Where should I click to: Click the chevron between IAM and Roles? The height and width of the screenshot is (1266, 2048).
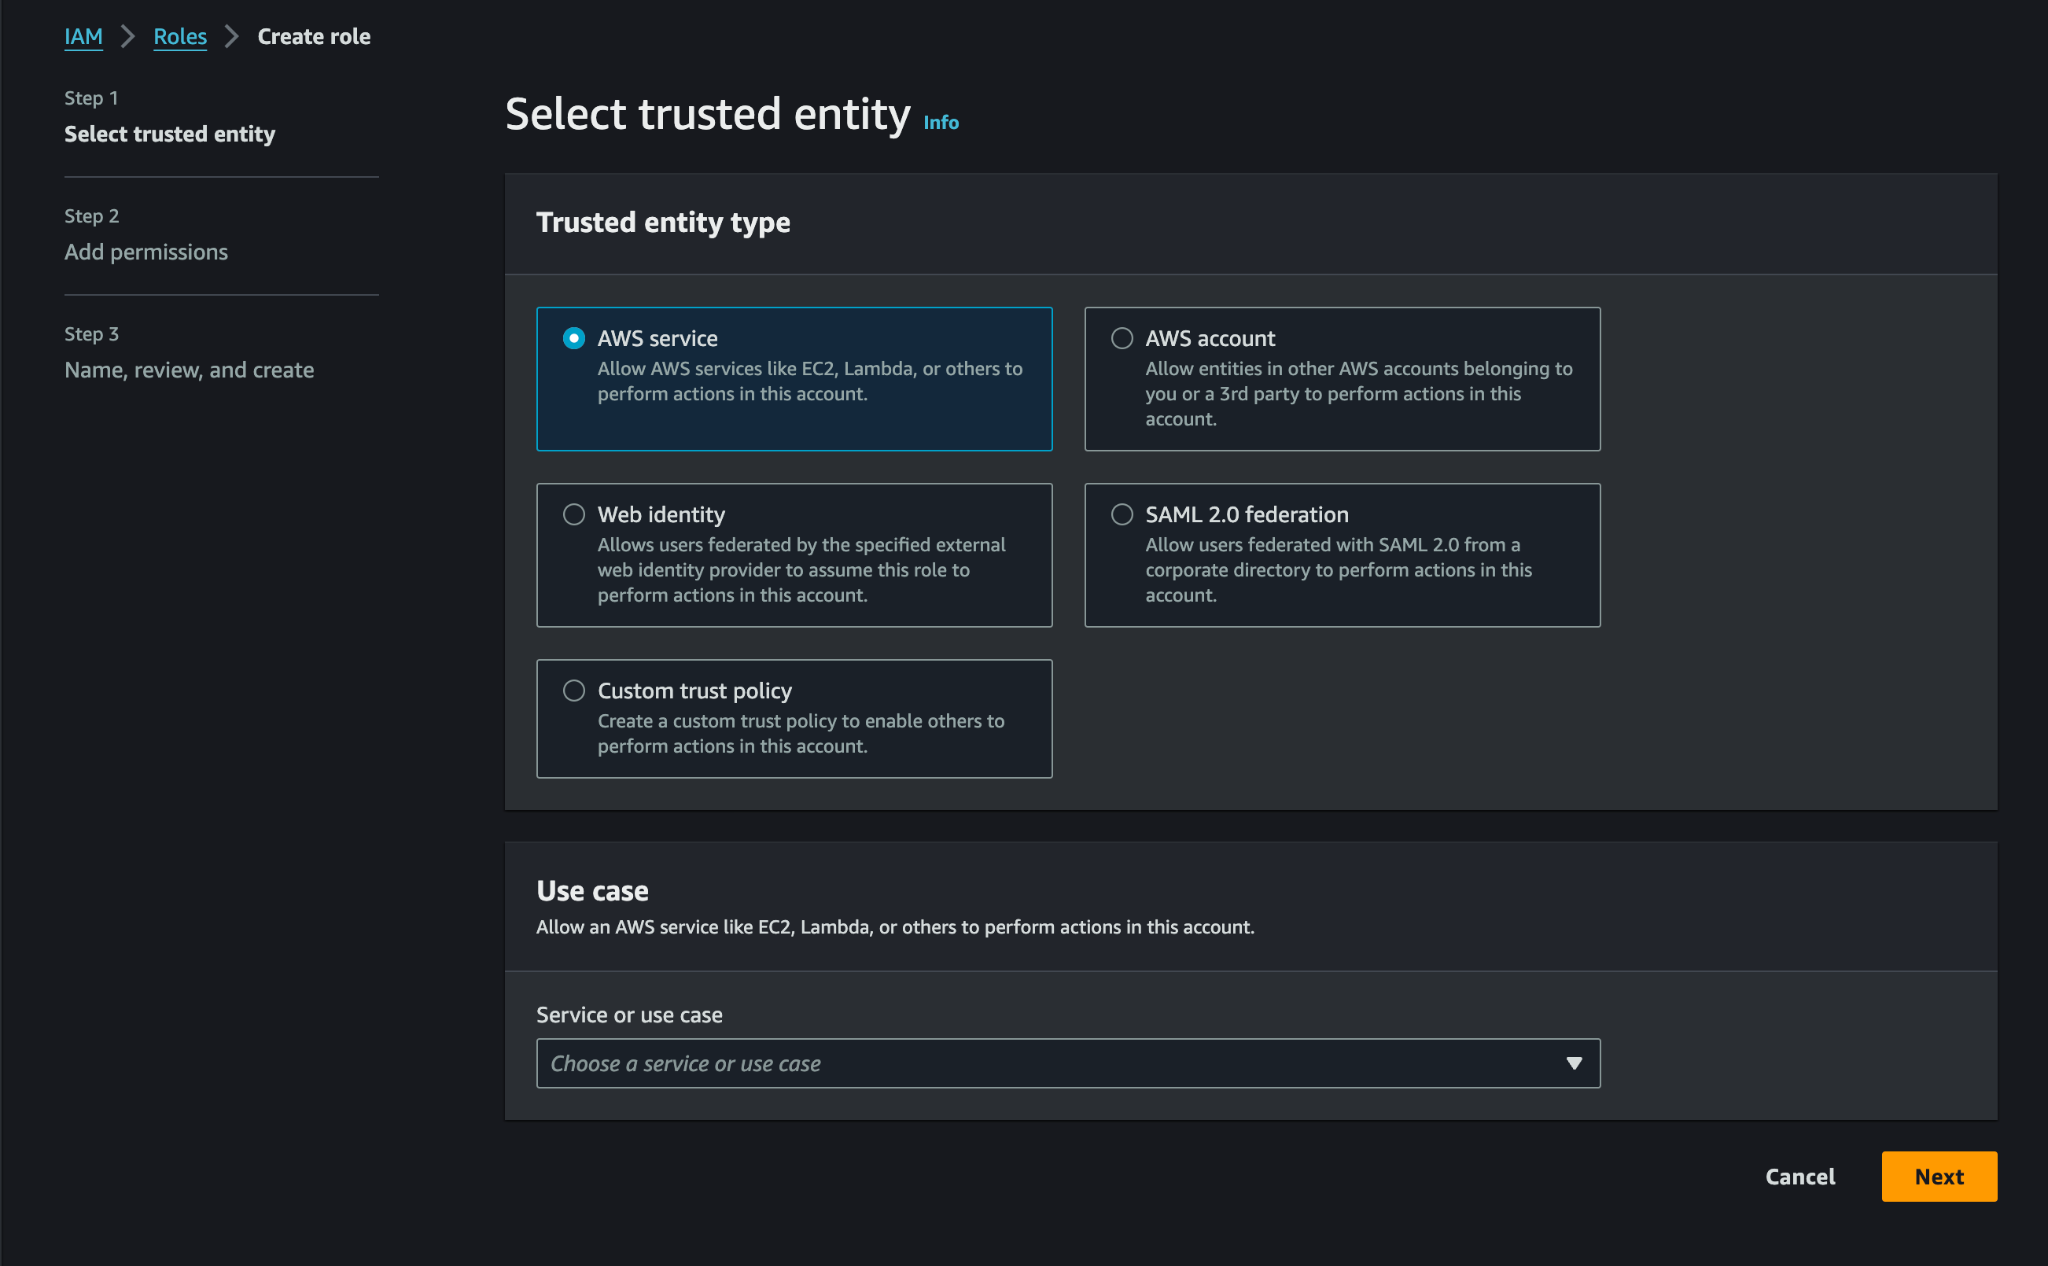[x=128, y=36]
